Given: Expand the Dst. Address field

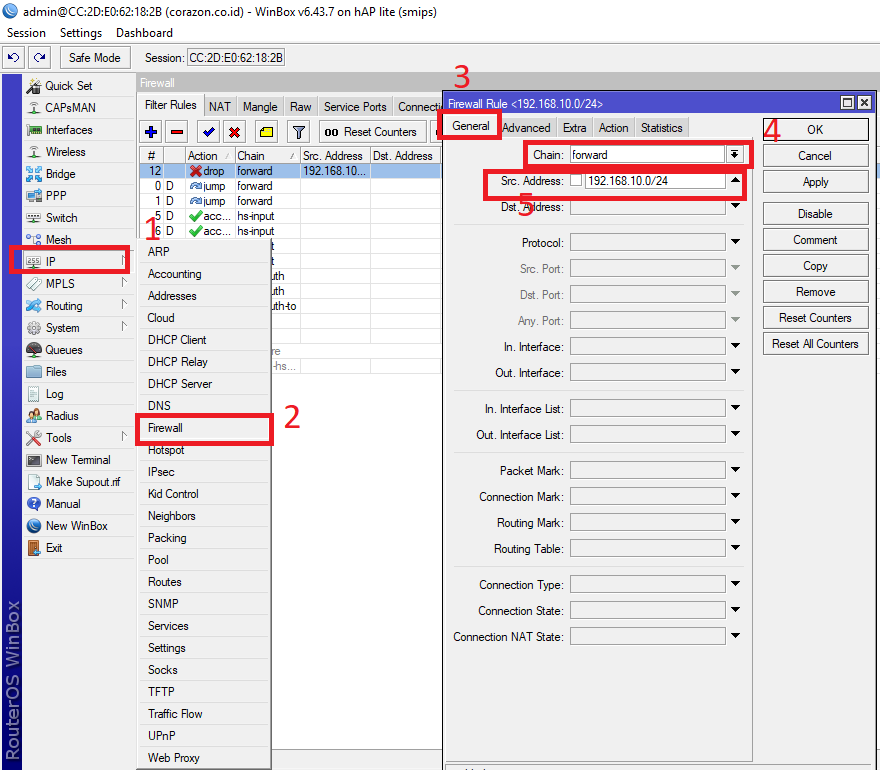Looking at the screenshot, I should (735, 206).
